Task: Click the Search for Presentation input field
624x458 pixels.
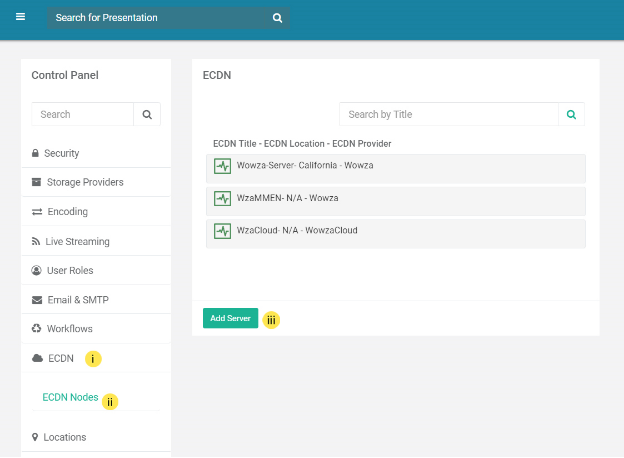Action: coord(160,18)
